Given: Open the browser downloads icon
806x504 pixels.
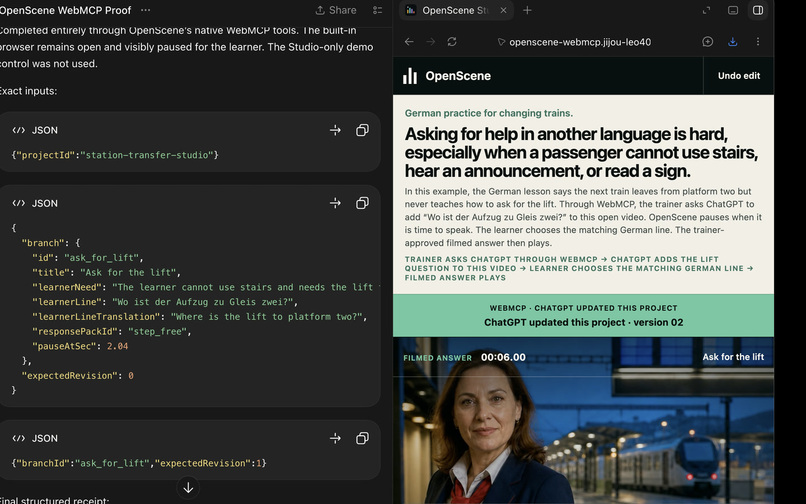Looking at the screenshot, I should (732, 42).
